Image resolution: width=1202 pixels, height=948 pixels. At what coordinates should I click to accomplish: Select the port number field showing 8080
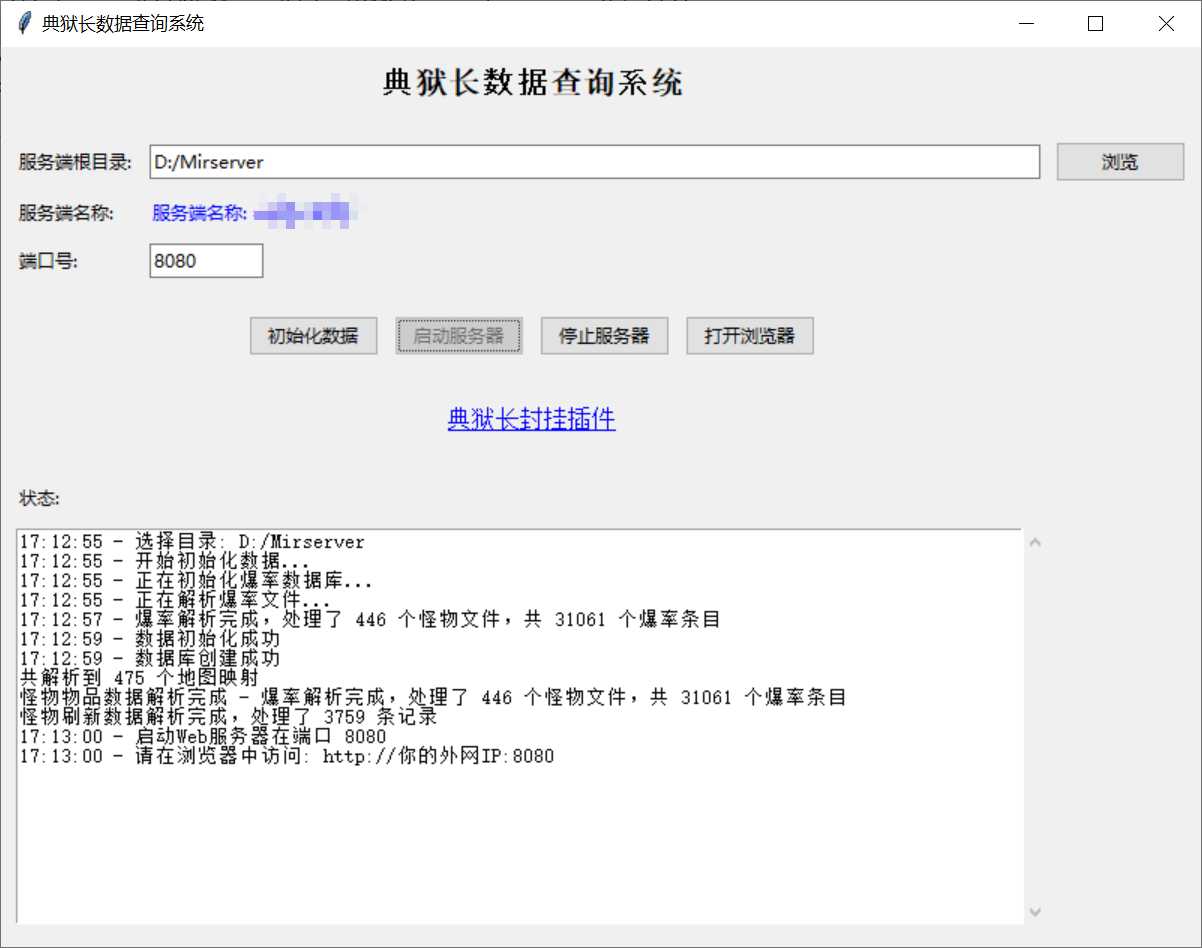point(205,260)
